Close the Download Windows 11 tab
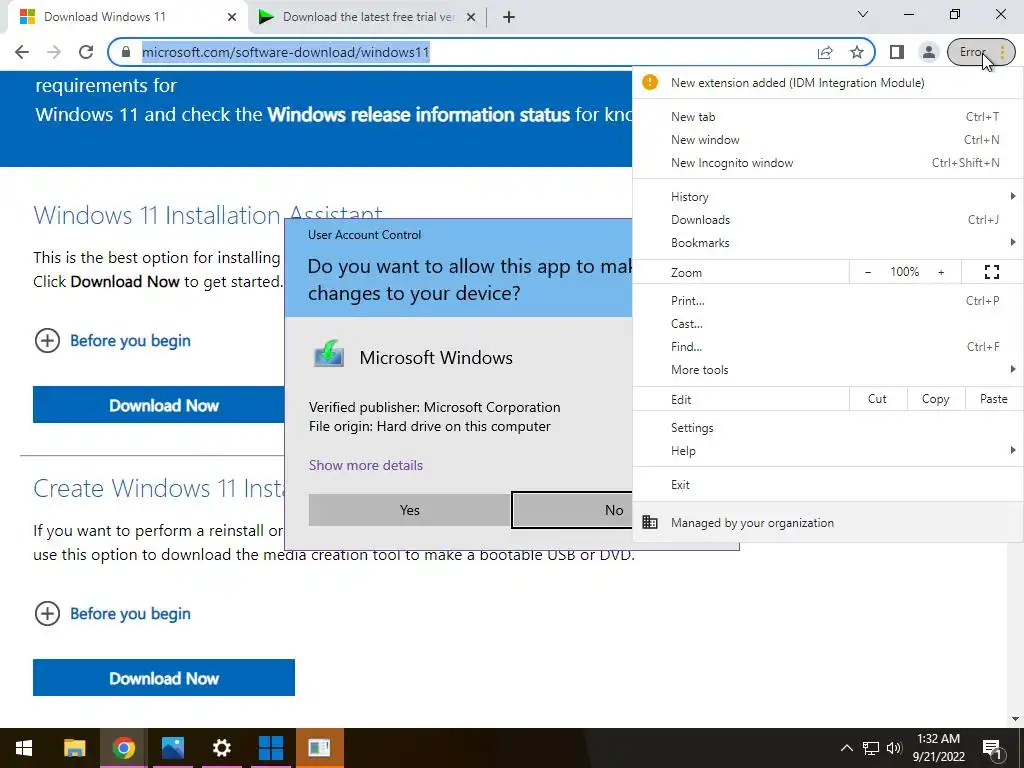The height and width of the screenshot is (768, 1024). point(232,17)
